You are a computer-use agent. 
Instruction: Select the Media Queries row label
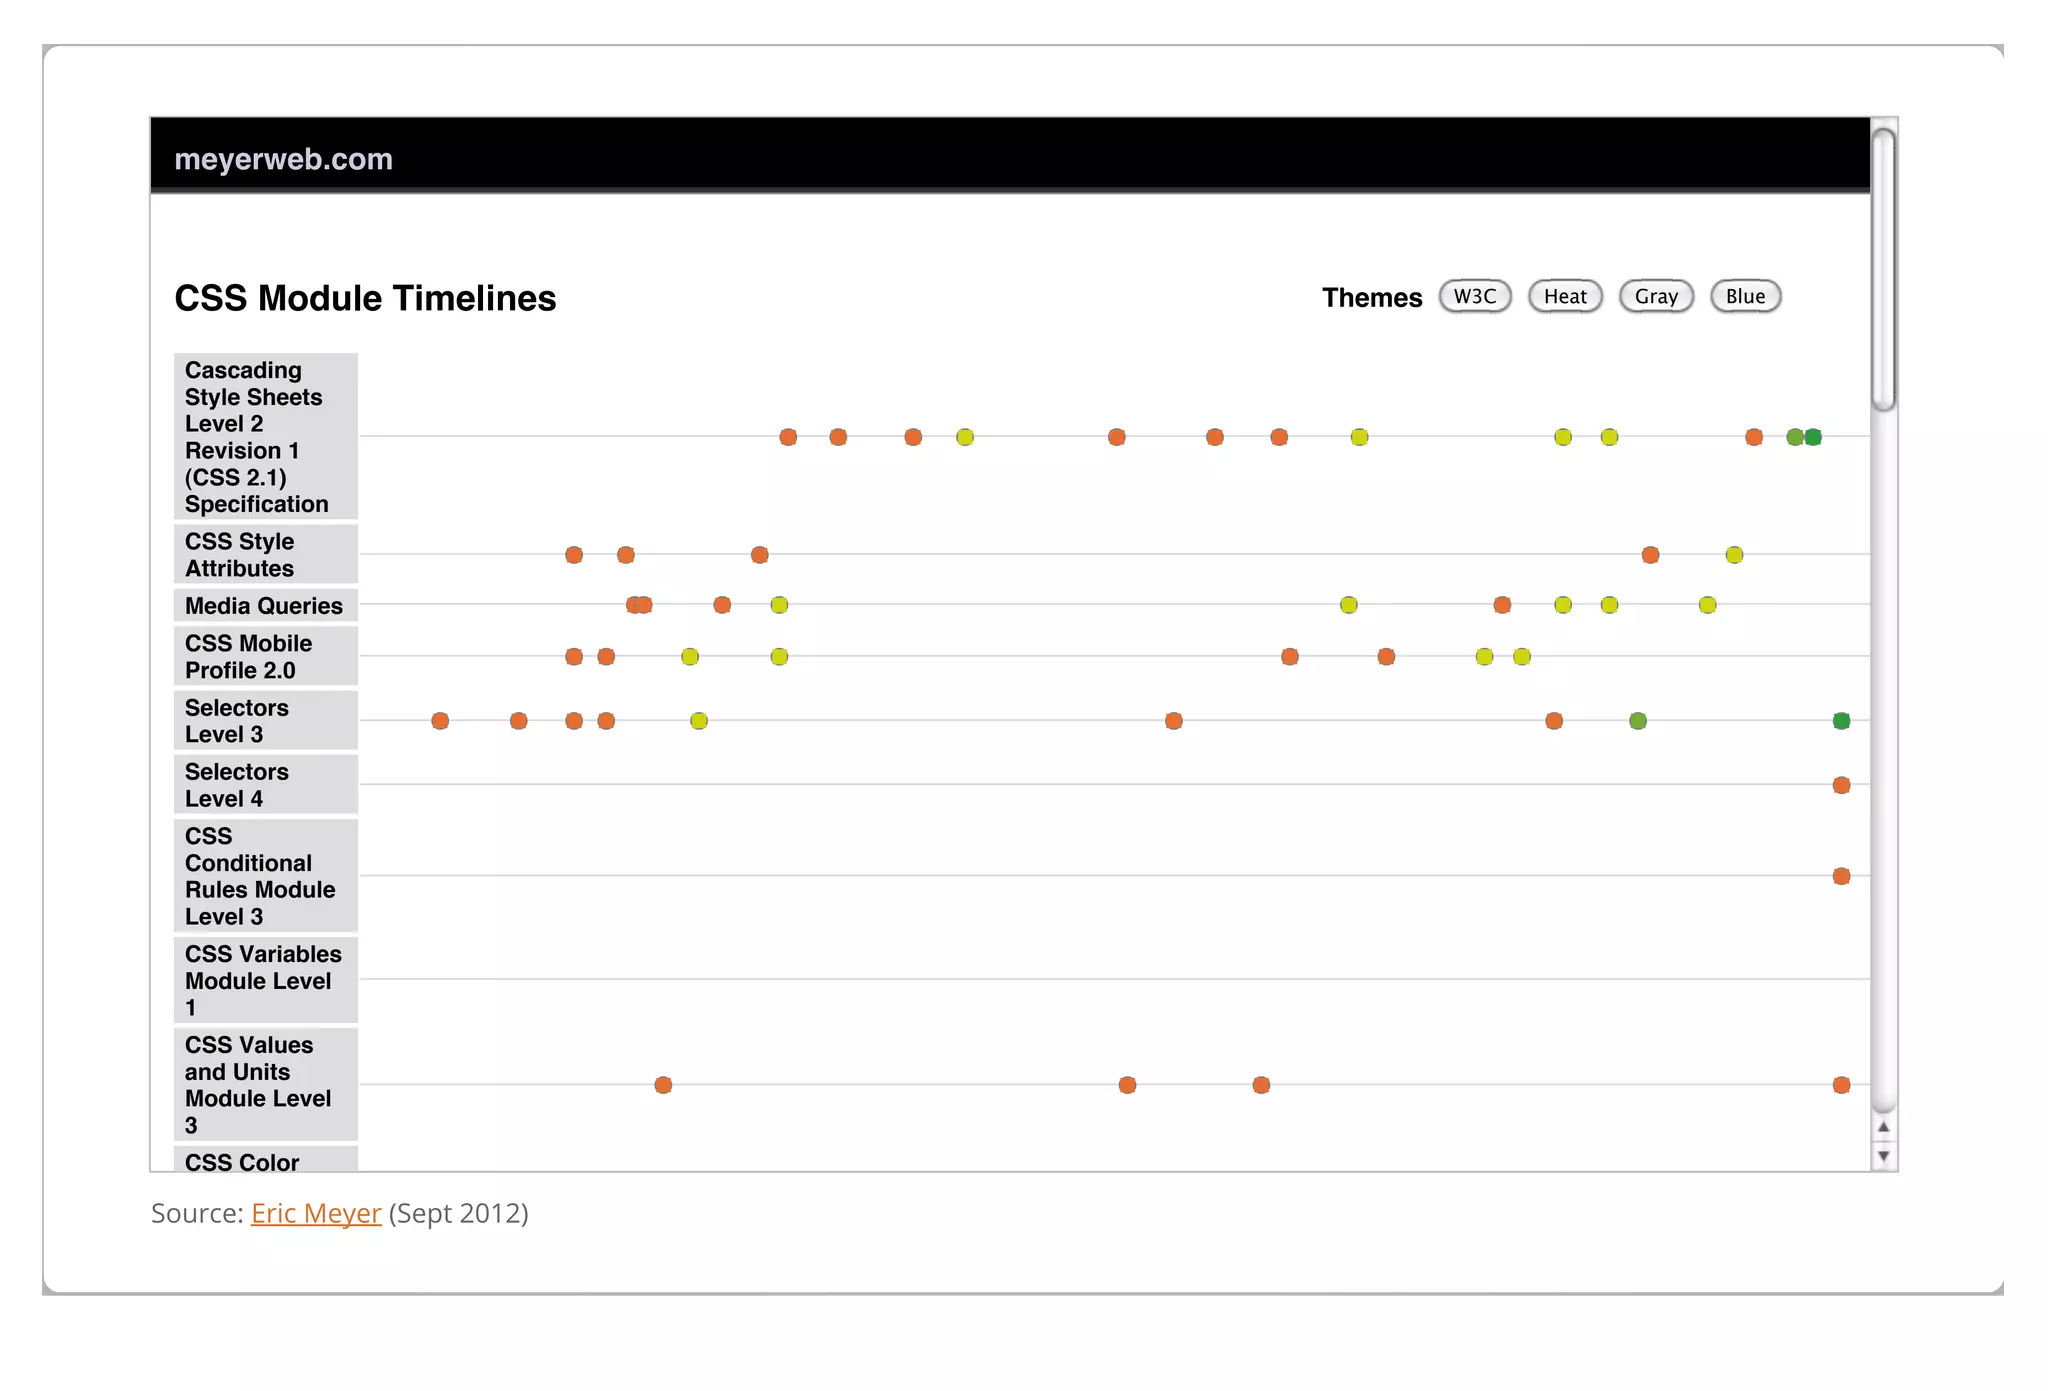pyautogui.click(x=264, y=606)
